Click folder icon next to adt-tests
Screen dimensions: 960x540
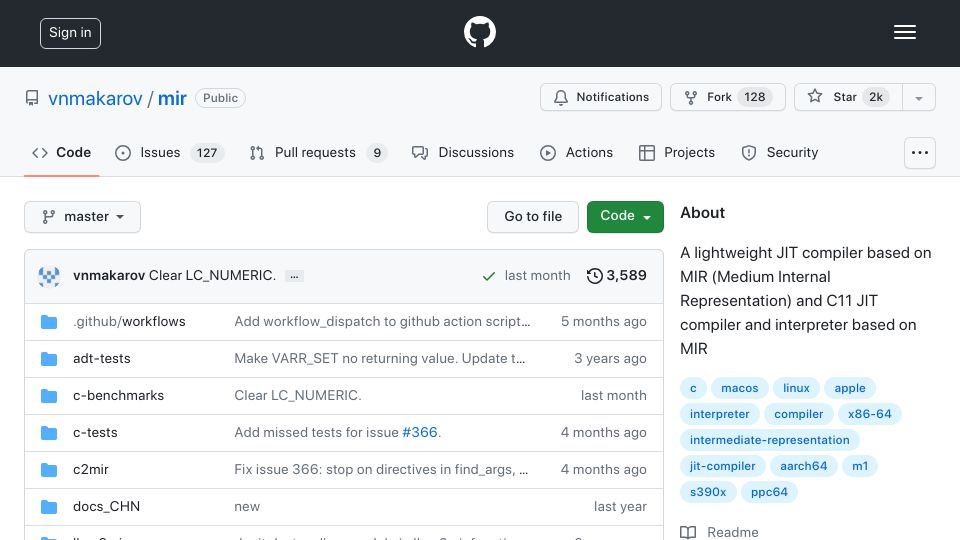(49, 359)
